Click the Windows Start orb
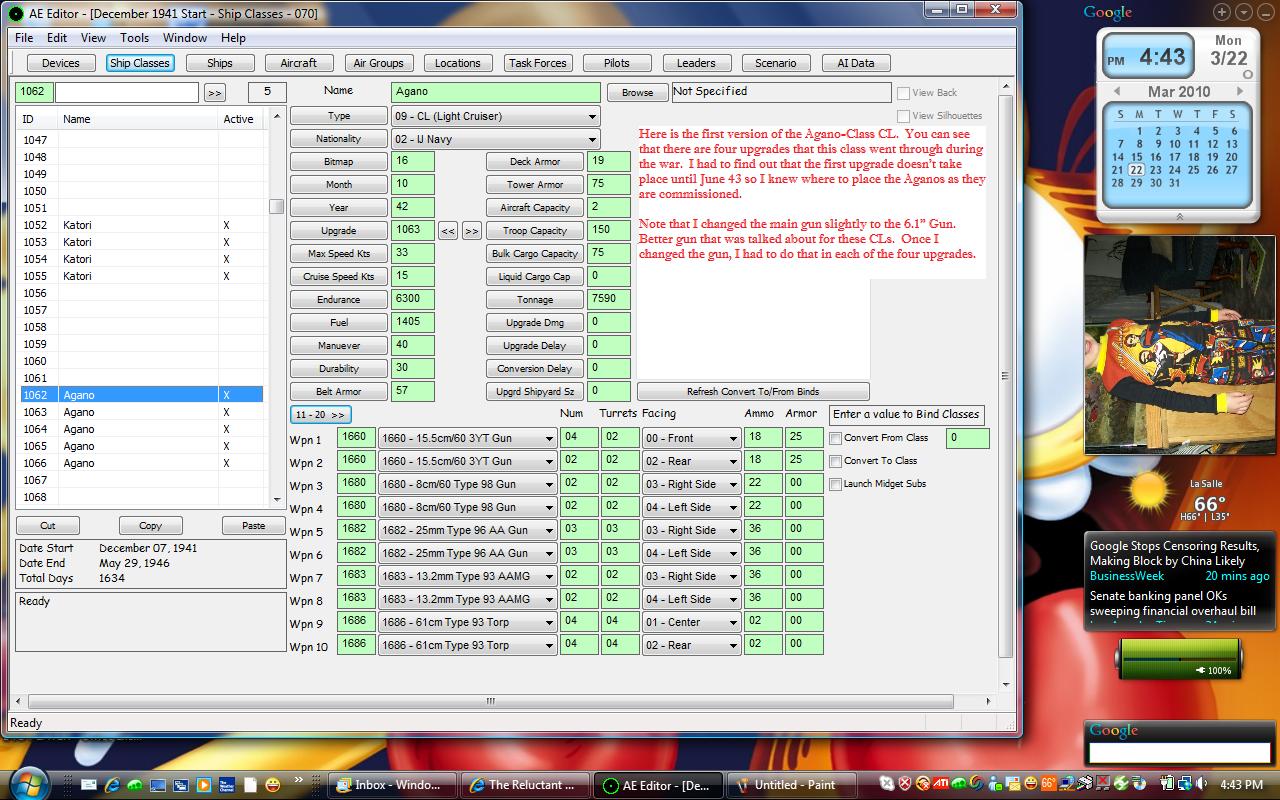Screen dimensions: 1280x800 pos(27,783)
